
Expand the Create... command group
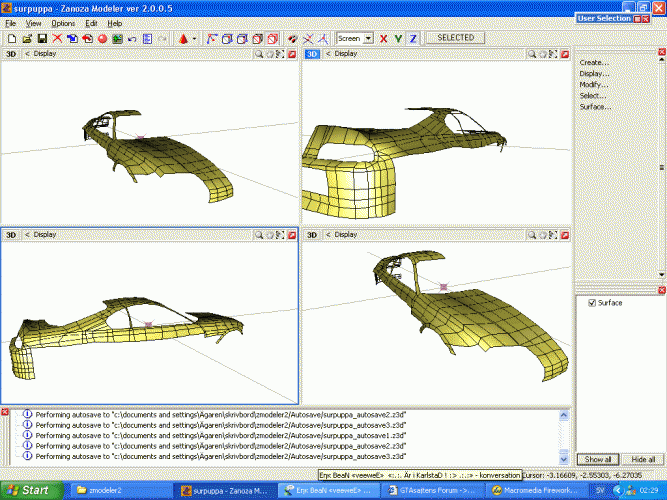click(x=594, y=62)
